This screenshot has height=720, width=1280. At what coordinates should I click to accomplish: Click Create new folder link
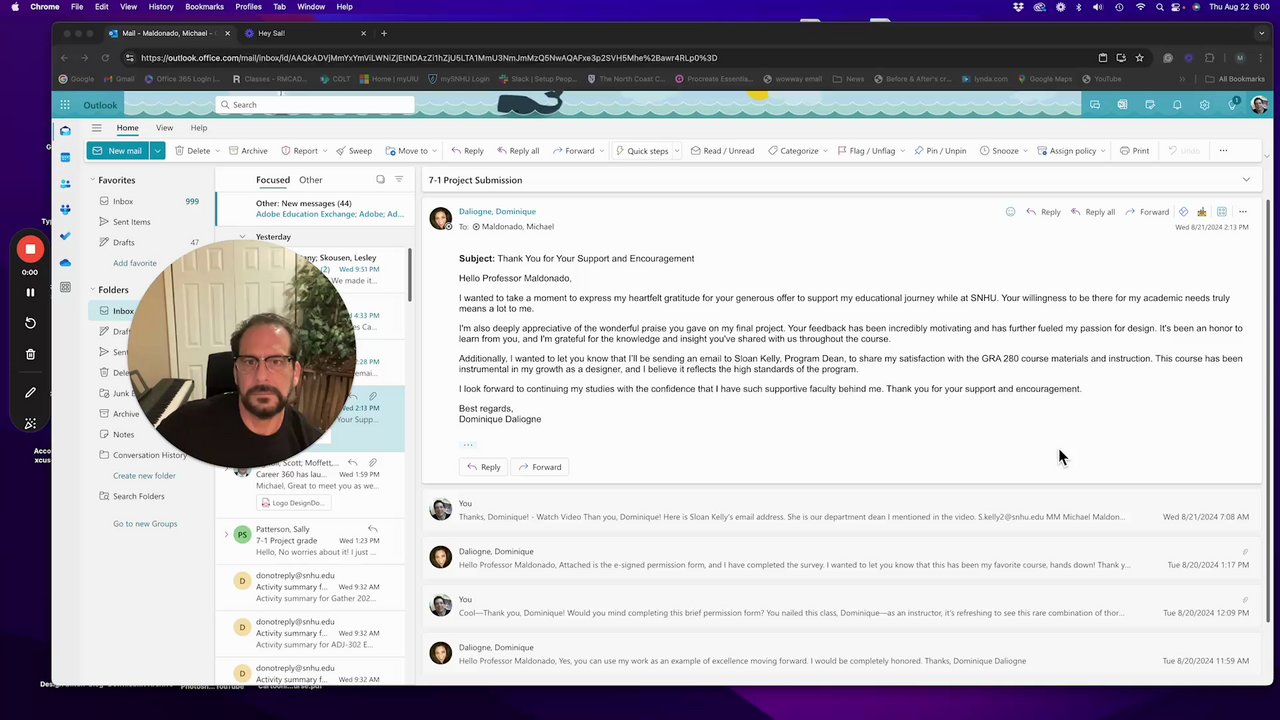click(x=144, y=476)
